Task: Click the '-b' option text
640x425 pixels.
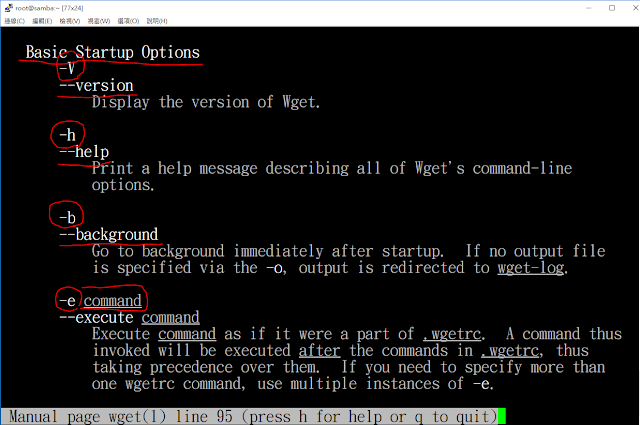Action: click(67, 218)
